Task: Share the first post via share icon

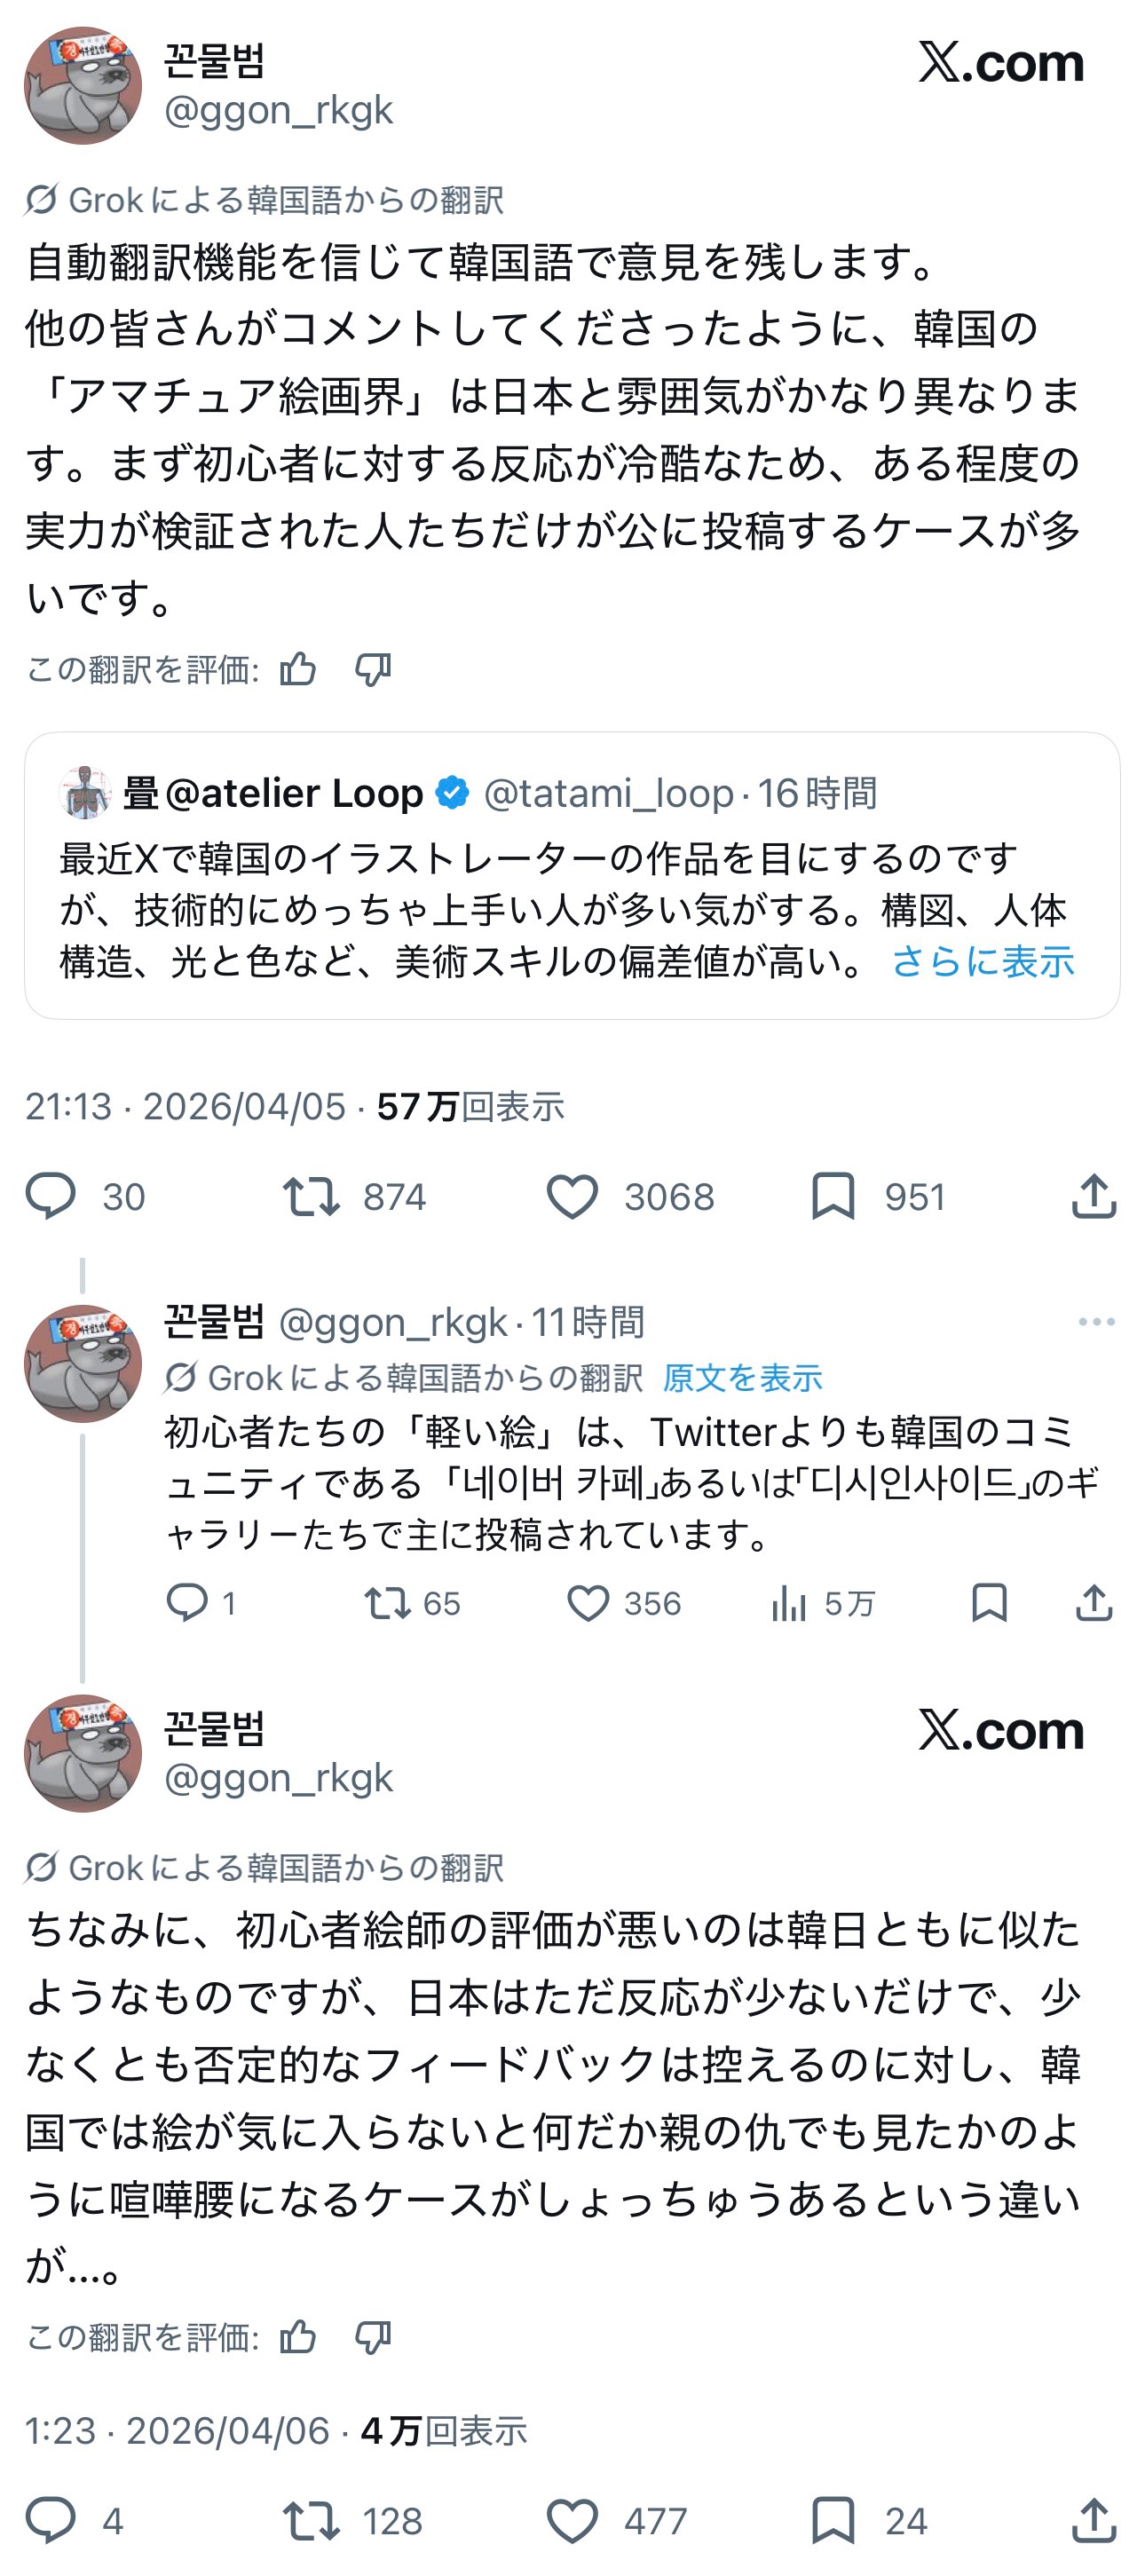Action: point(1093,1197)
